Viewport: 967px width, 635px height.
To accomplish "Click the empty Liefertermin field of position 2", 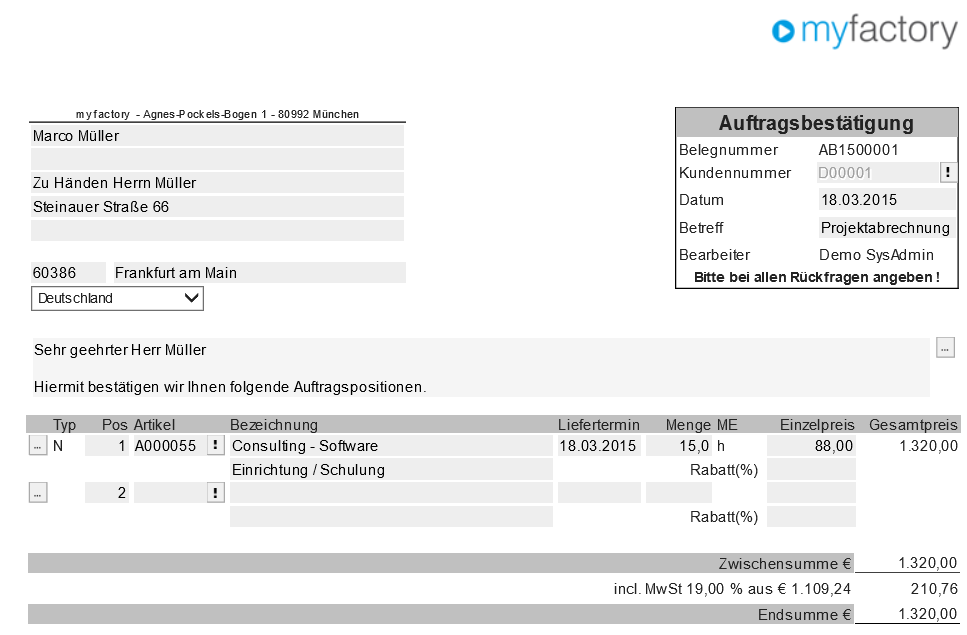I will click(599, 493).
